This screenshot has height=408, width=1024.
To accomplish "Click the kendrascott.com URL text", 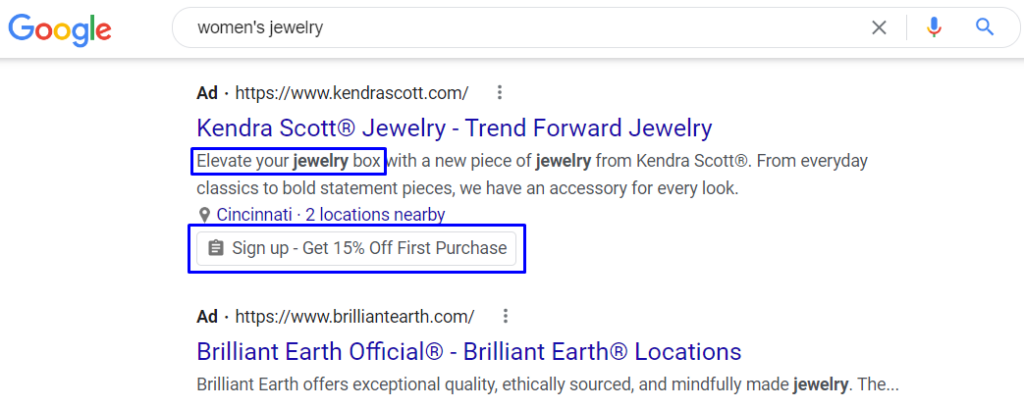I will coord(351,93).
